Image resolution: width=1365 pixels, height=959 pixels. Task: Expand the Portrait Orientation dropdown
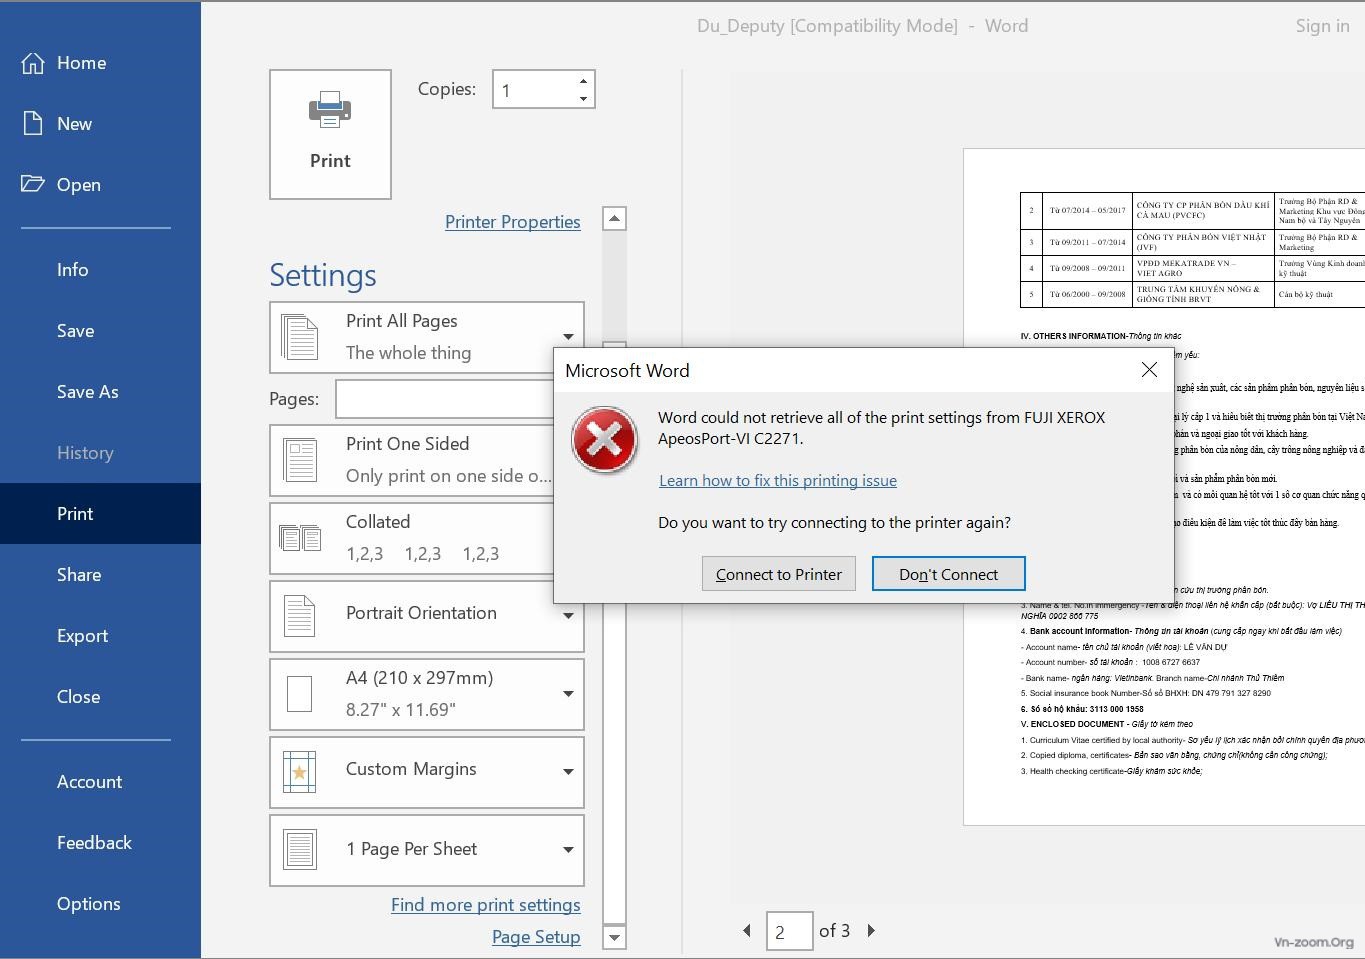pos(567,616)
